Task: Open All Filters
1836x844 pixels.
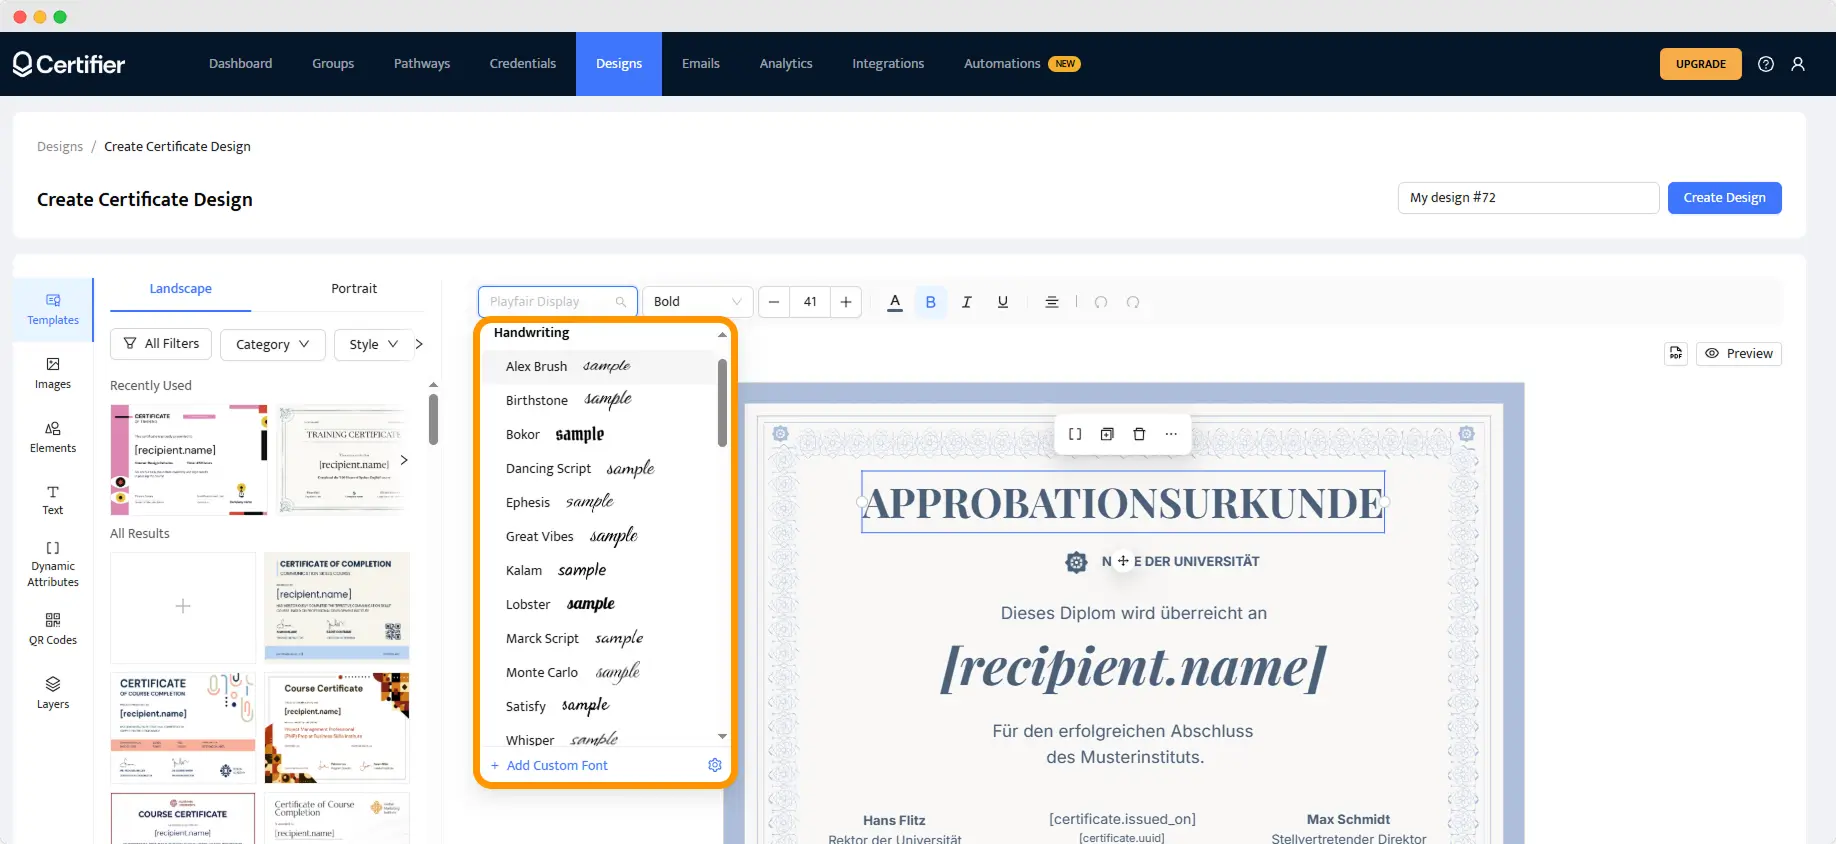Action: coord(161,343)
